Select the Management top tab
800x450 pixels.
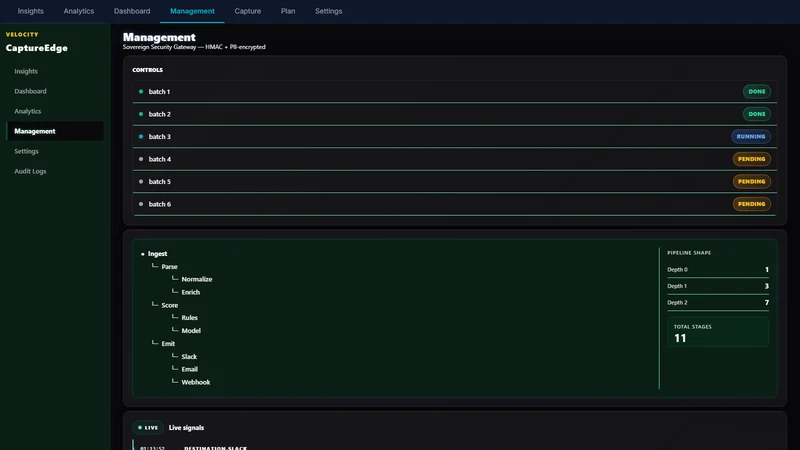pos(192,11)
